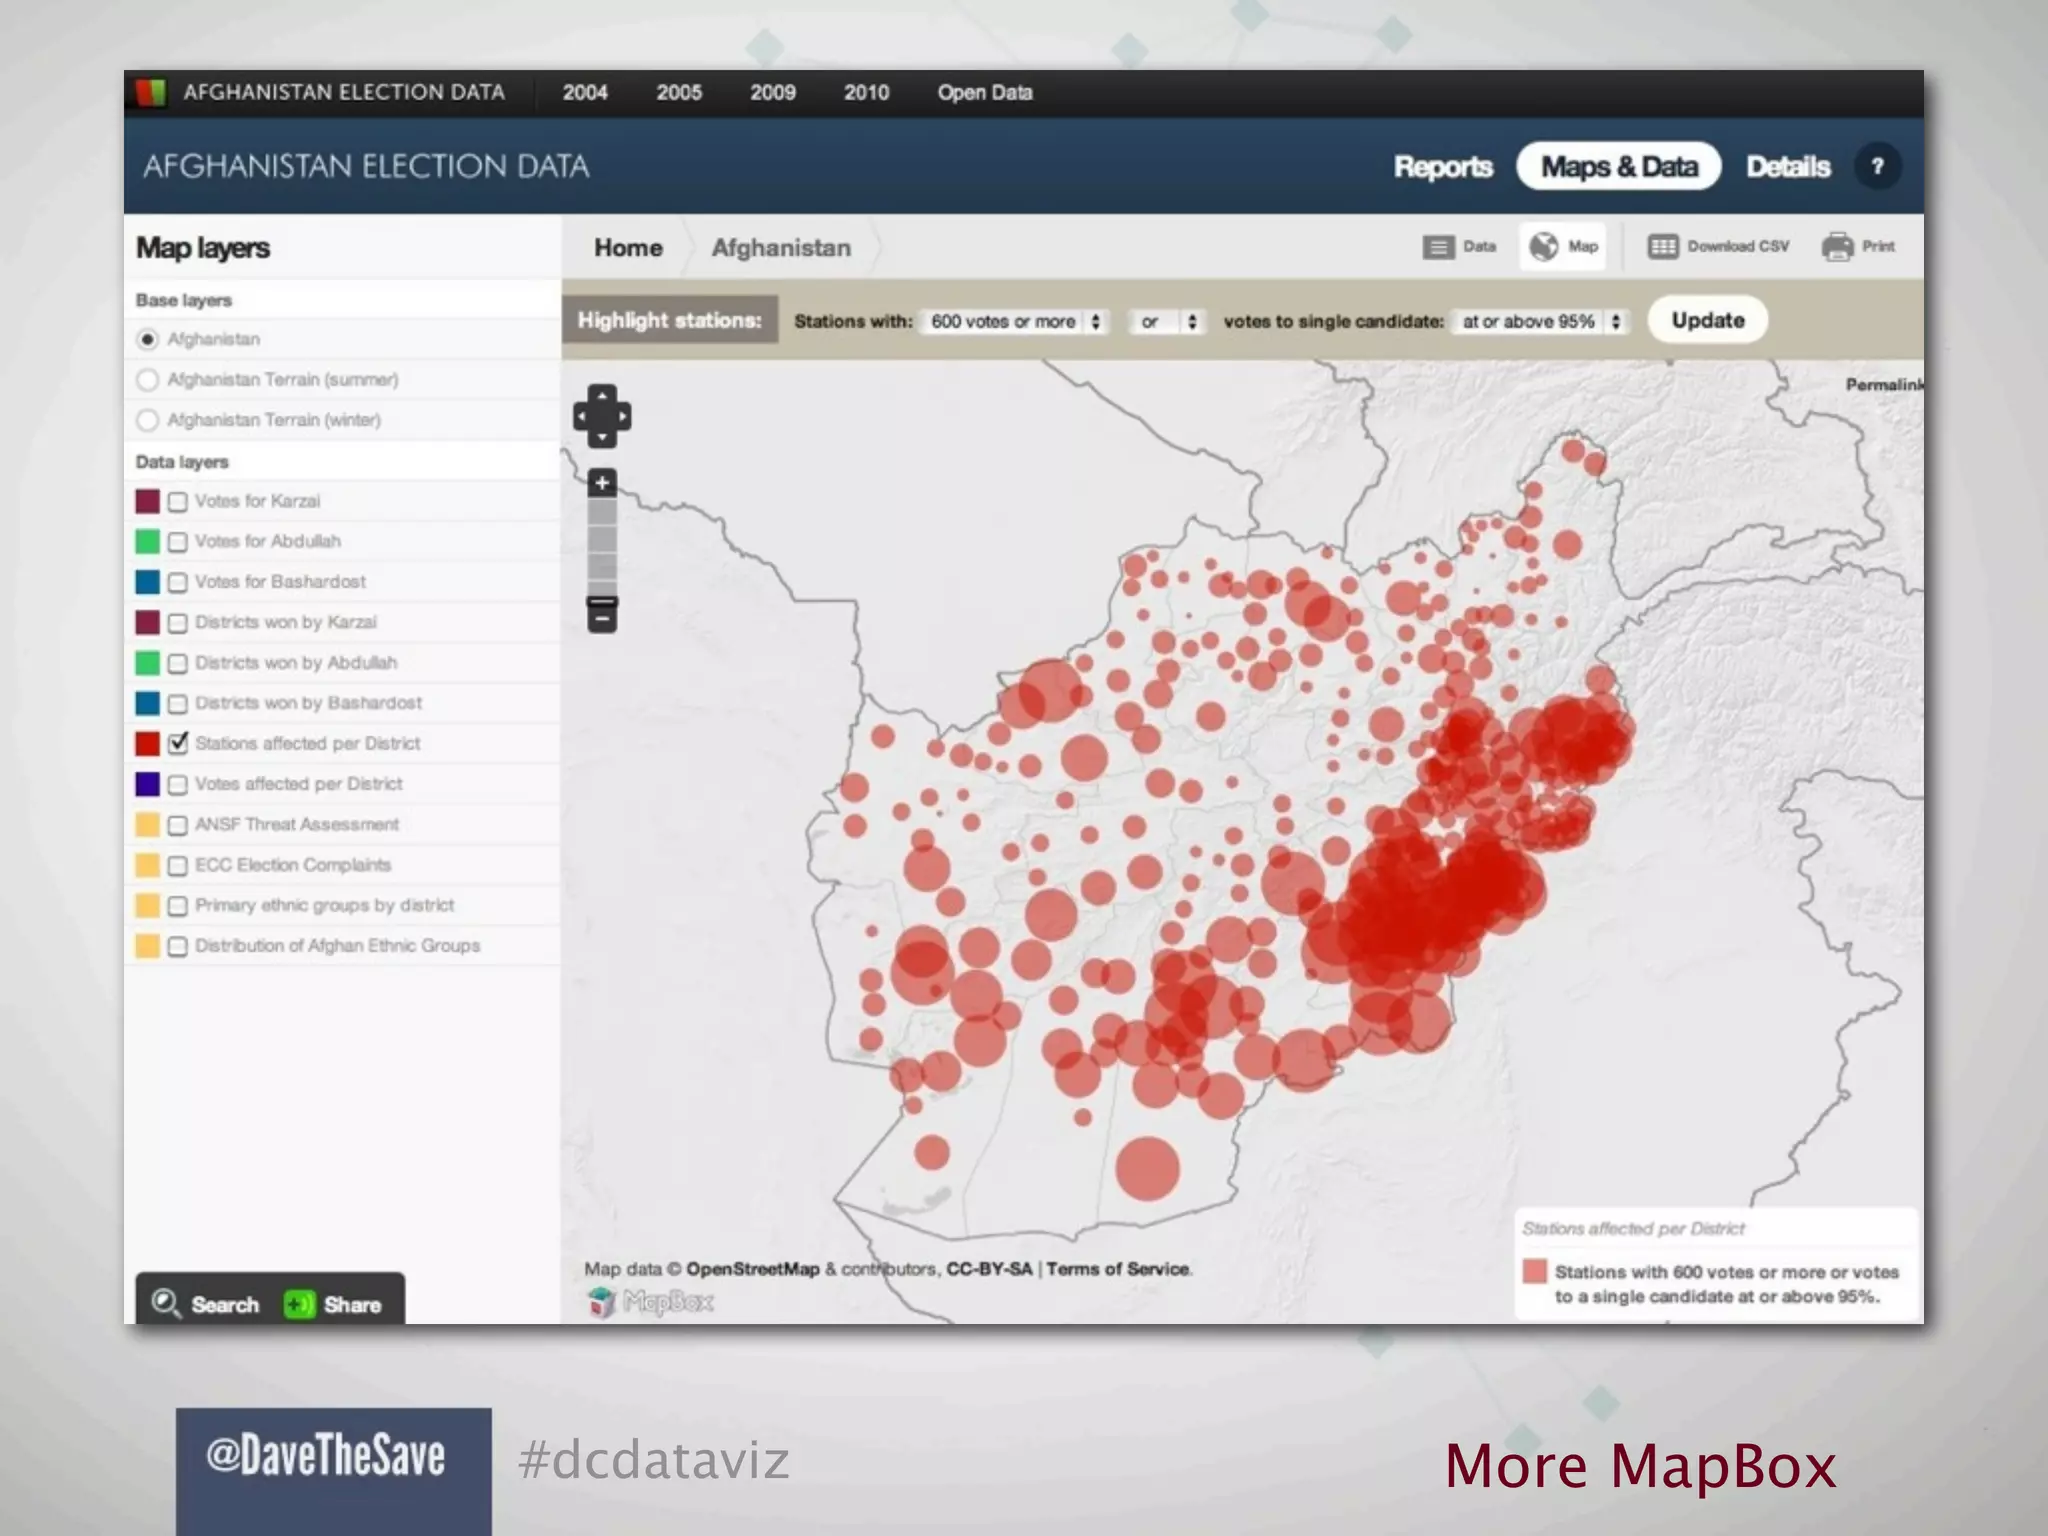Image resolution: width=2048 pixels, height=1536 pixels.
Task: Enable the Votes for Bashardost layer
Action: point(178,582)
